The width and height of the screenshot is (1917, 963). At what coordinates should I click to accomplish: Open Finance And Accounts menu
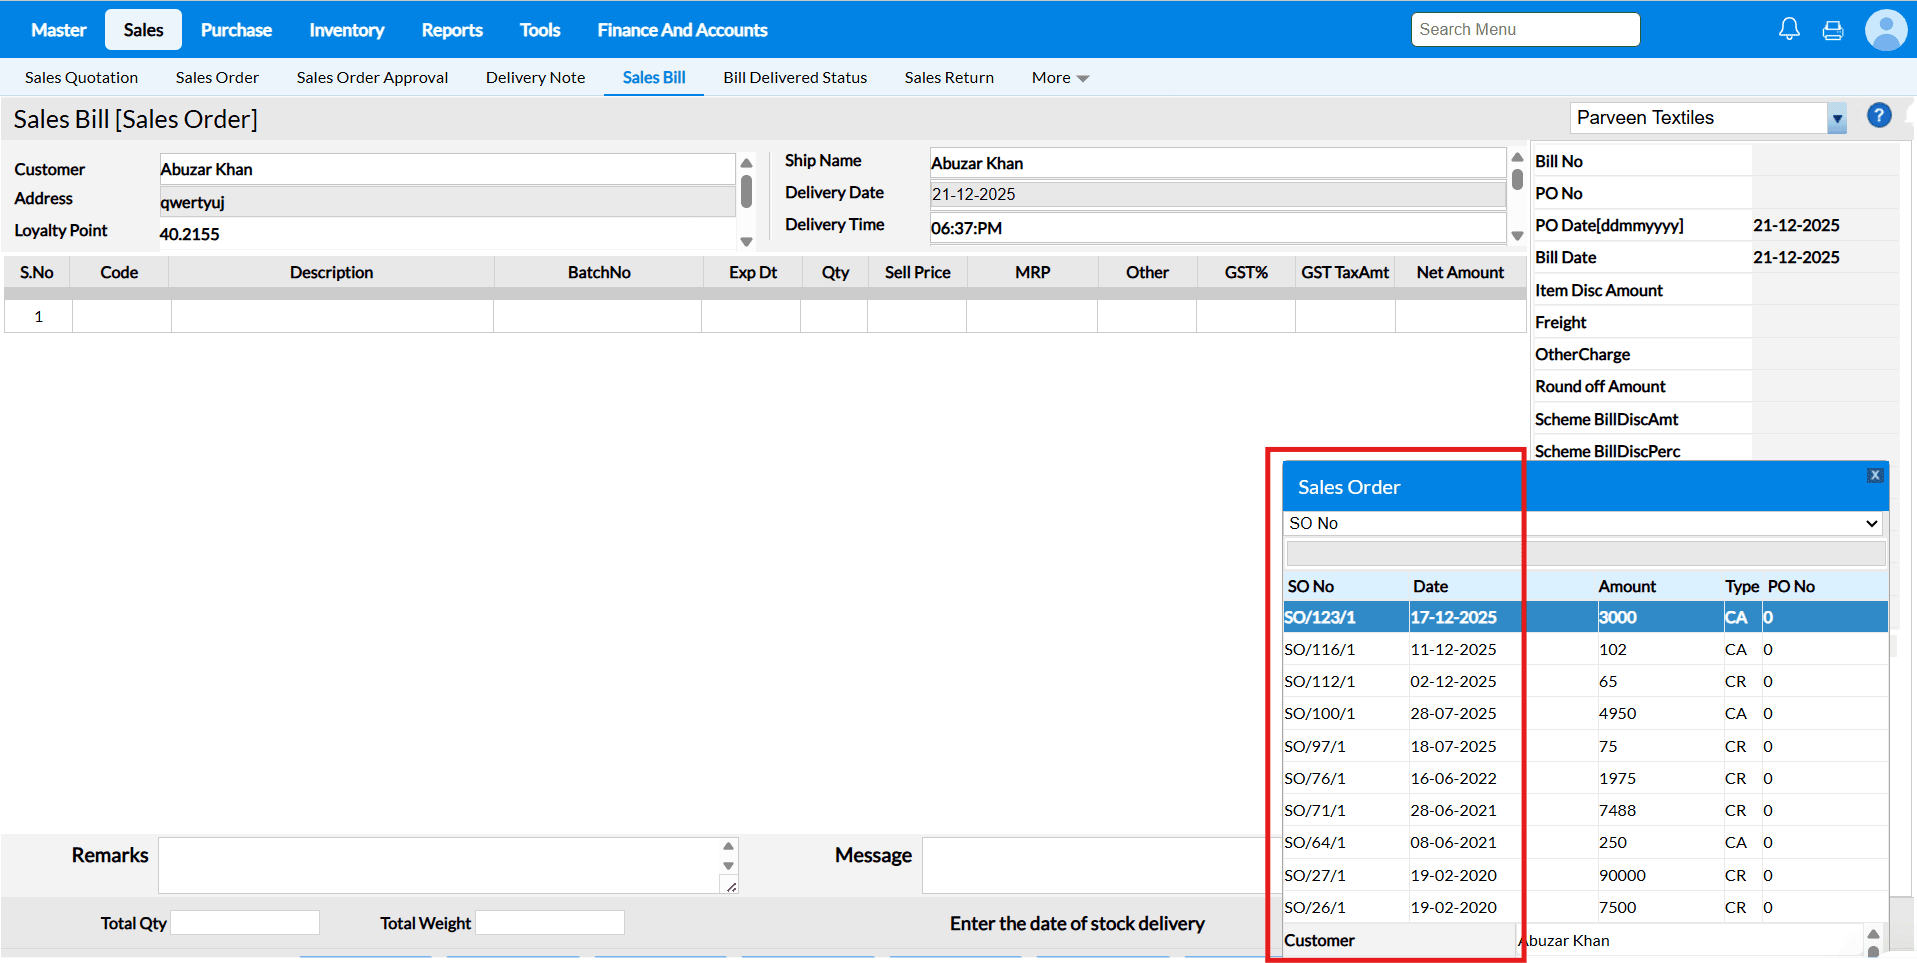click(x=682, y=30)
